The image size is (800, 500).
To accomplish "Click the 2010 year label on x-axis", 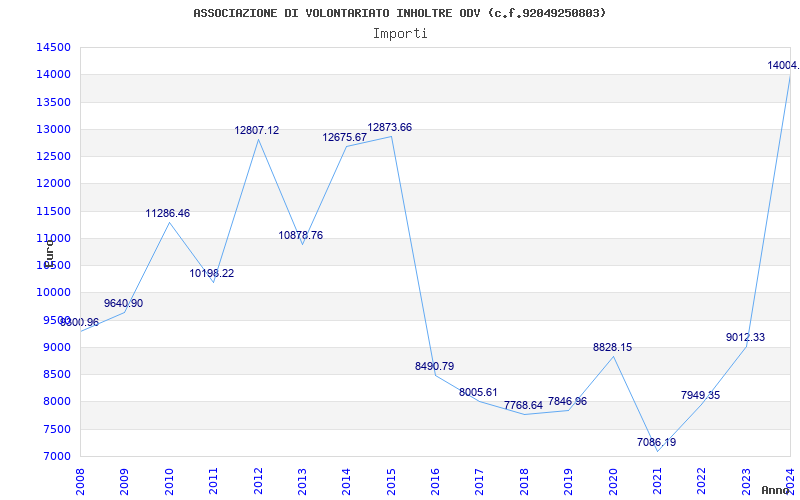I will [x=169, y=481].
